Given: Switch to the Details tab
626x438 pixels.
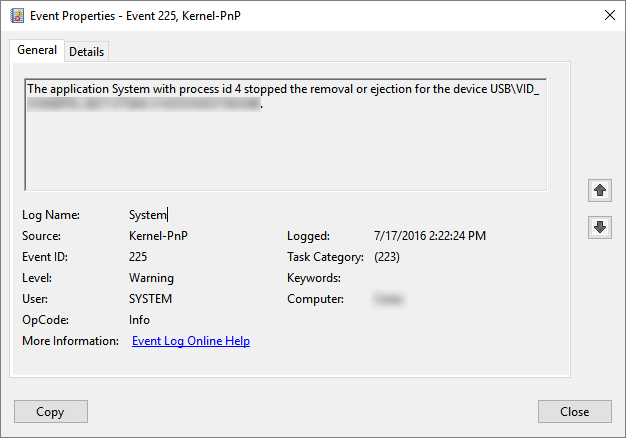Looking at the screenshot, I should tap(86, 52).
